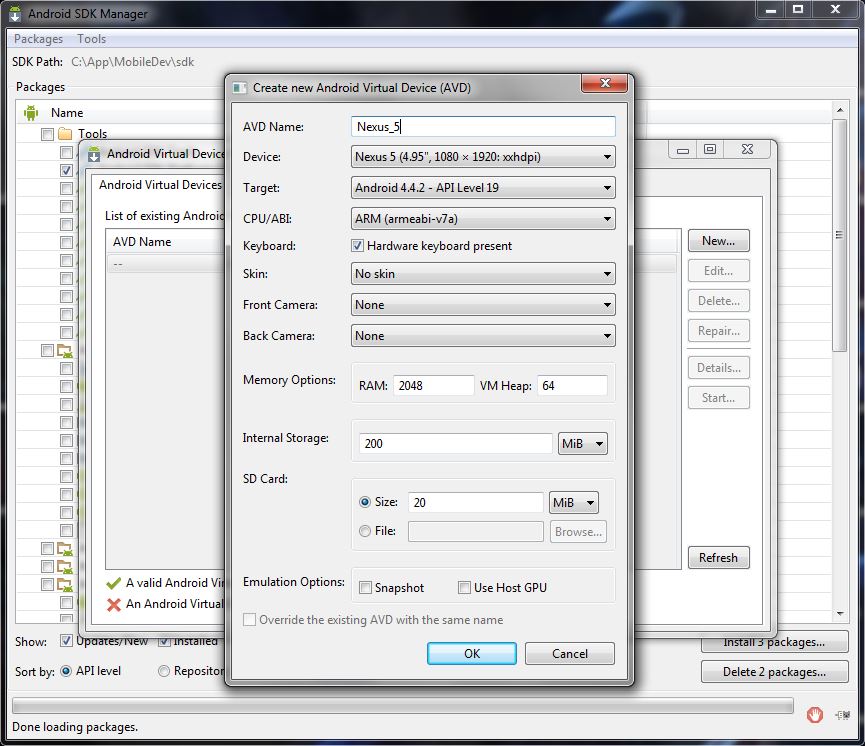Screen dimensions: 865x746
Task: Close the Create new AVD dialog
Action: coord(605,83)
